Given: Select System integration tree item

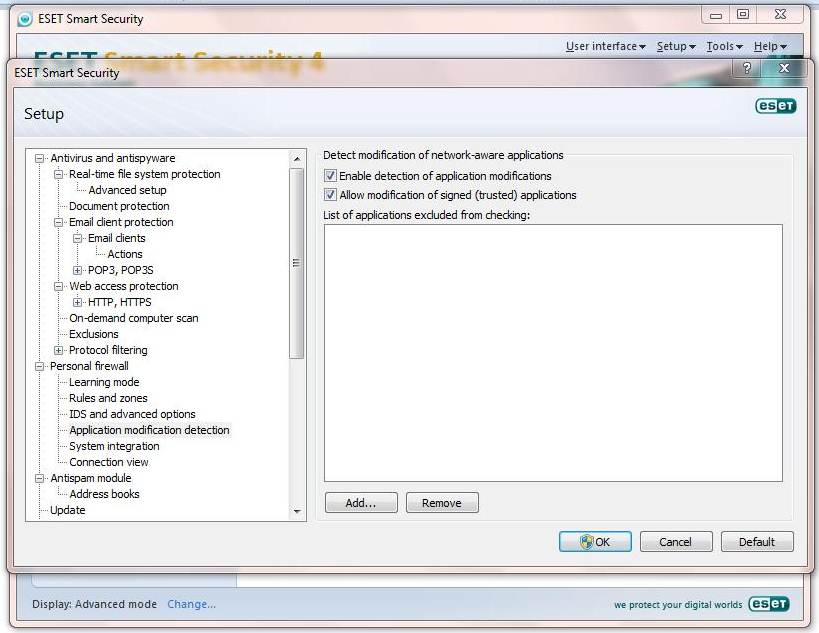Looking at the screenshot, I should [114, 446].
